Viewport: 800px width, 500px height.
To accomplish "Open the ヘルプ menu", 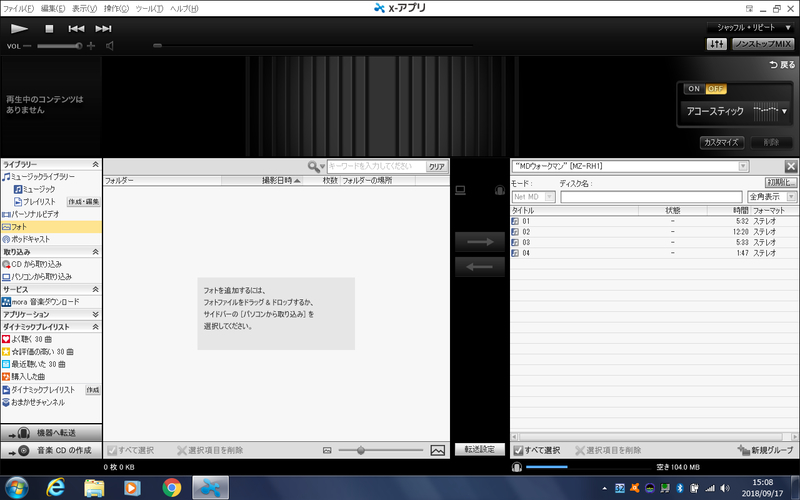I will (x=184, y=8).
